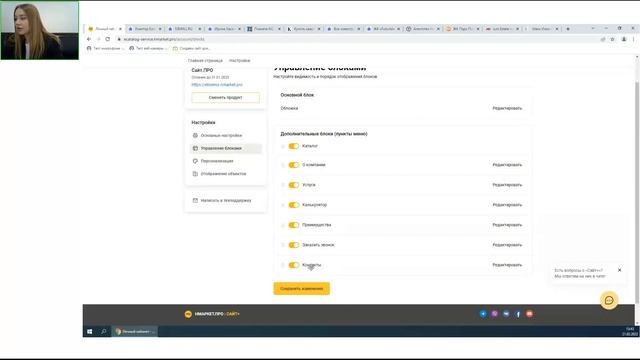Open VK icon in page footer
This screenshot has height=360, width=640.
coord(506,314)
